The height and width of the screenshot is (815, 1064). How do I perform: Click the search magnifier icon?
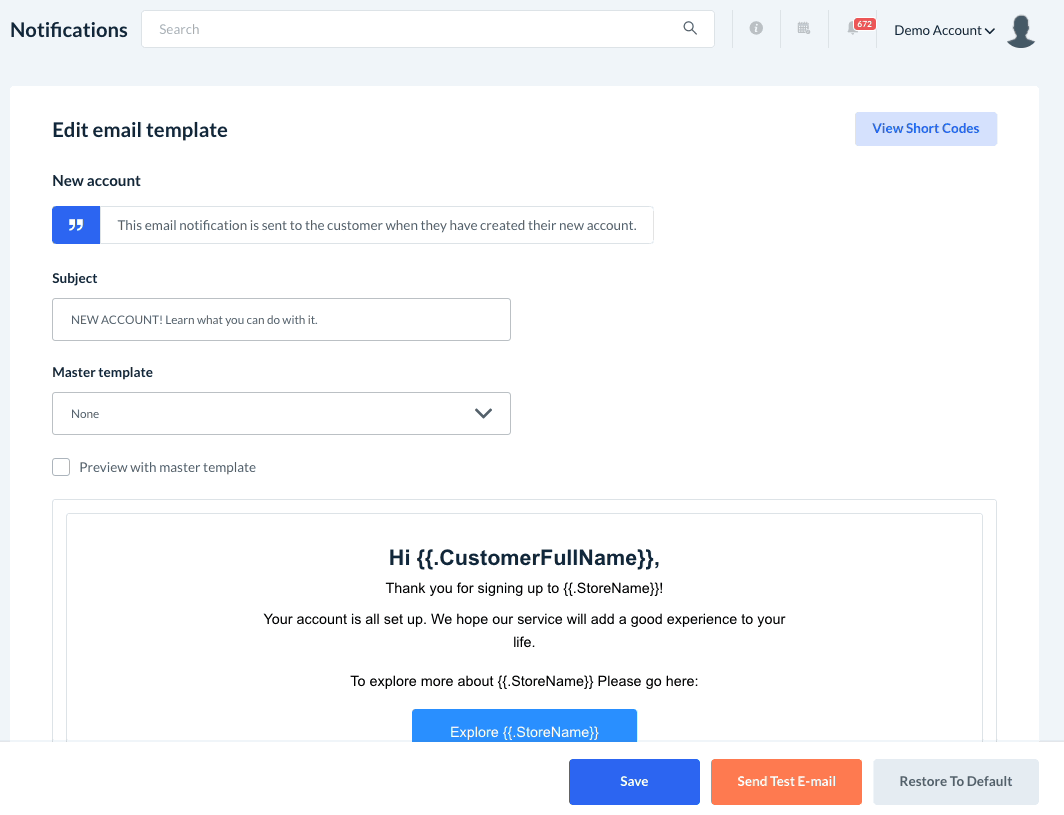click(690, 29)
